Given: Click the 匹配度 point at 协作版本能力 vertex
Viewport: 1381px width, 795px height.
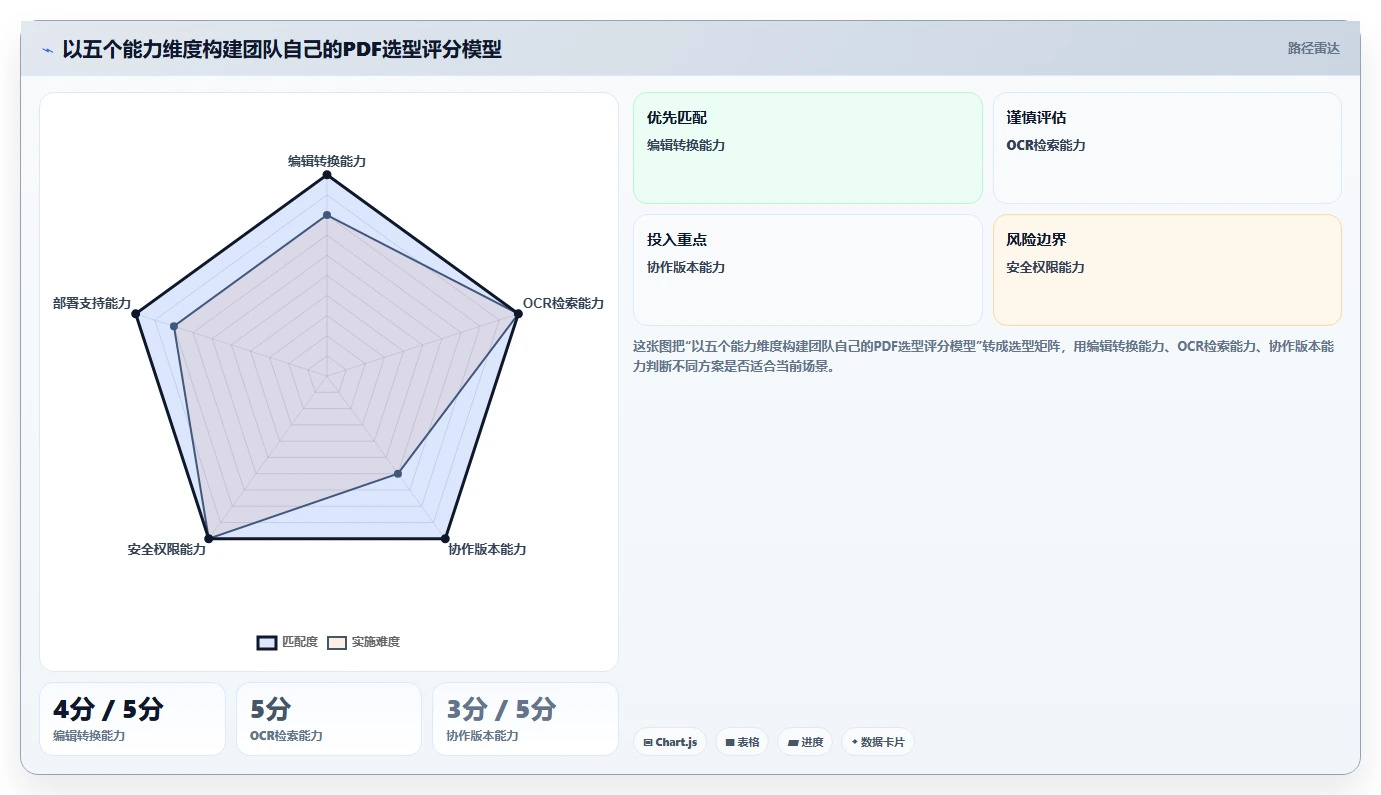Looking at the screenshot, I should pyautogui.click(x=445, y=539).
